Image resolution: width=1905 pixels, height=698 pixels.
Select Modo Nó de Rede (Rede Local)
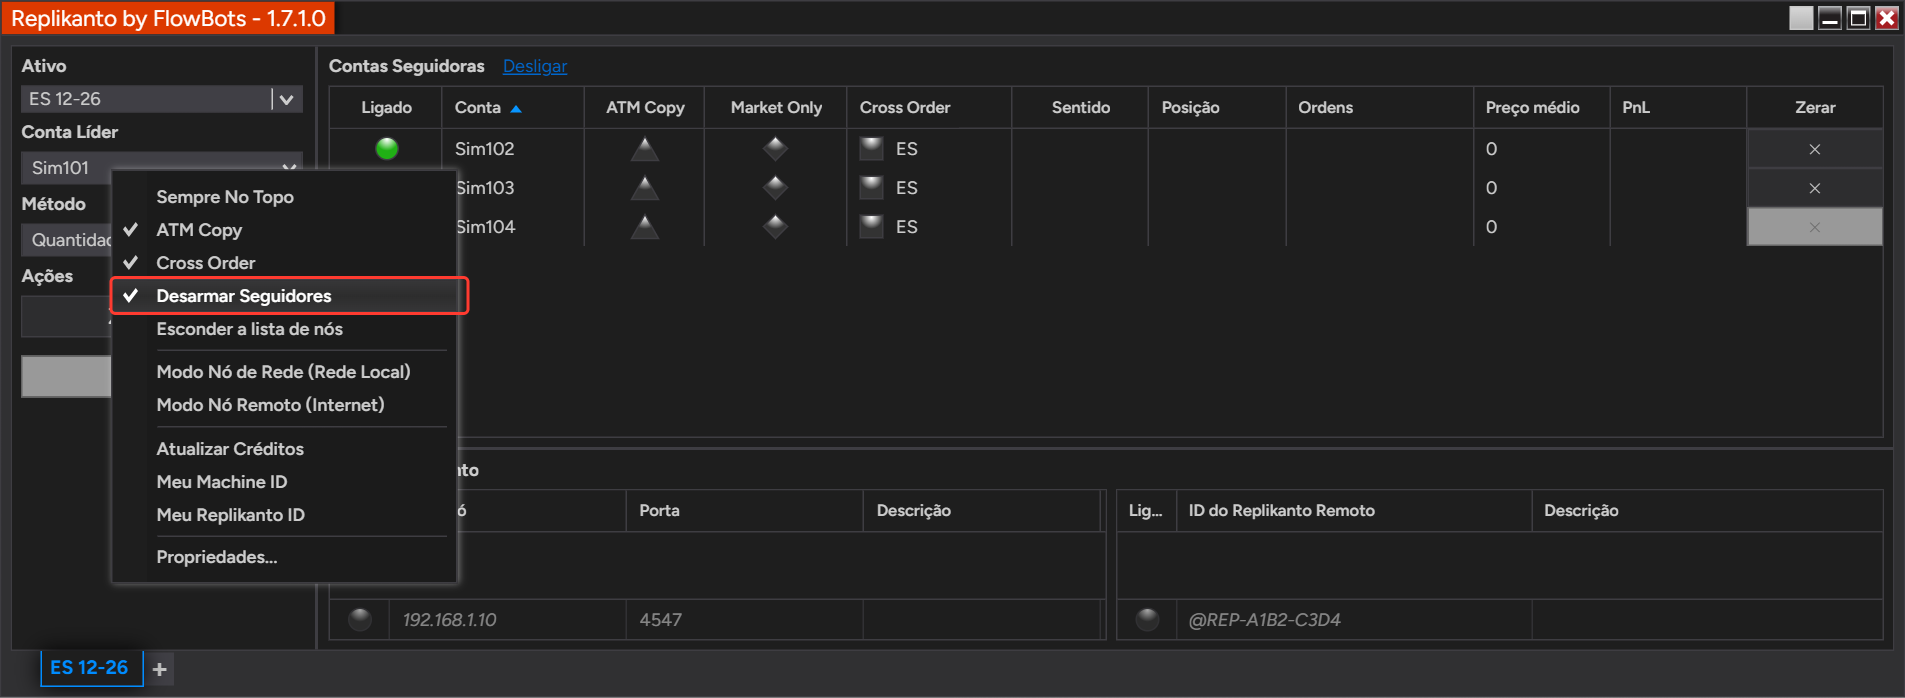coord(285,372)
